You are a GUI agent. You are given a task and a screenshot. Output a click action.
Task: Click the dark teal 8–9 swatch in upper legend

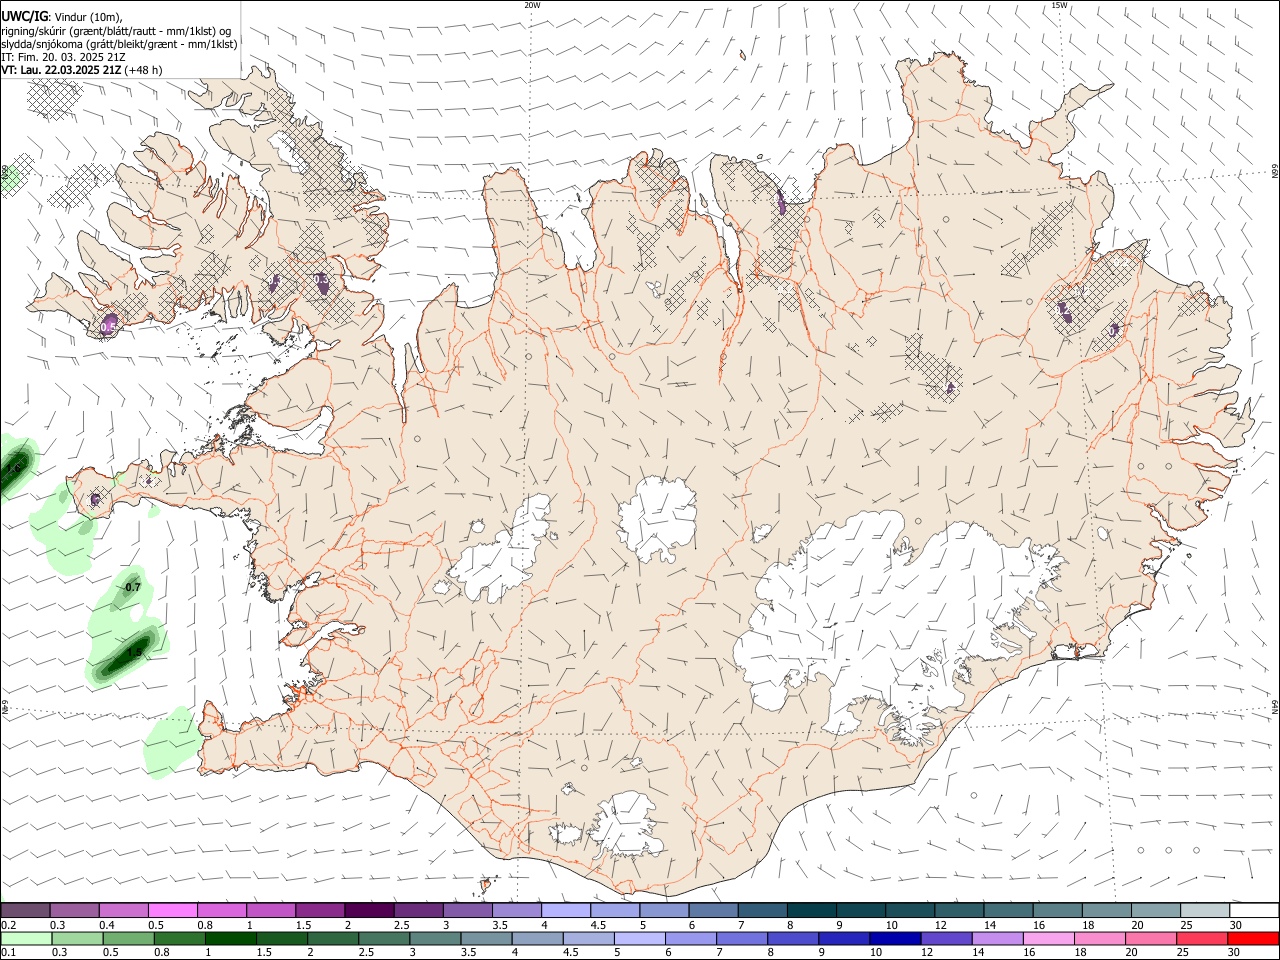pyautogui.click(x=811, y=910)
